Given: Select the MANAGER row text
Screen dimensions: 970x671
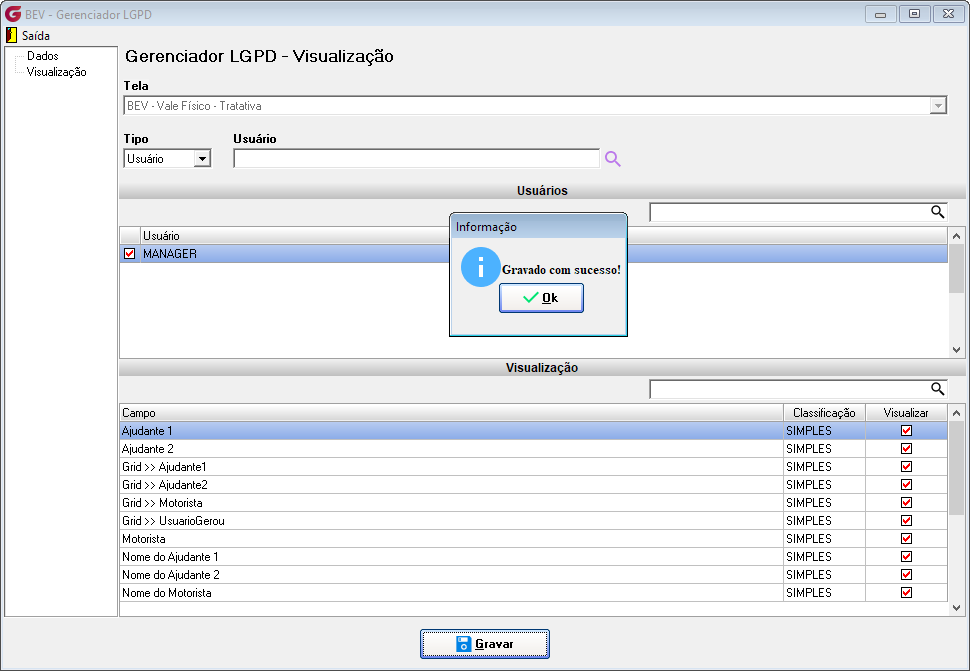Looking at the screenshot, I should [x=170, y=254].
